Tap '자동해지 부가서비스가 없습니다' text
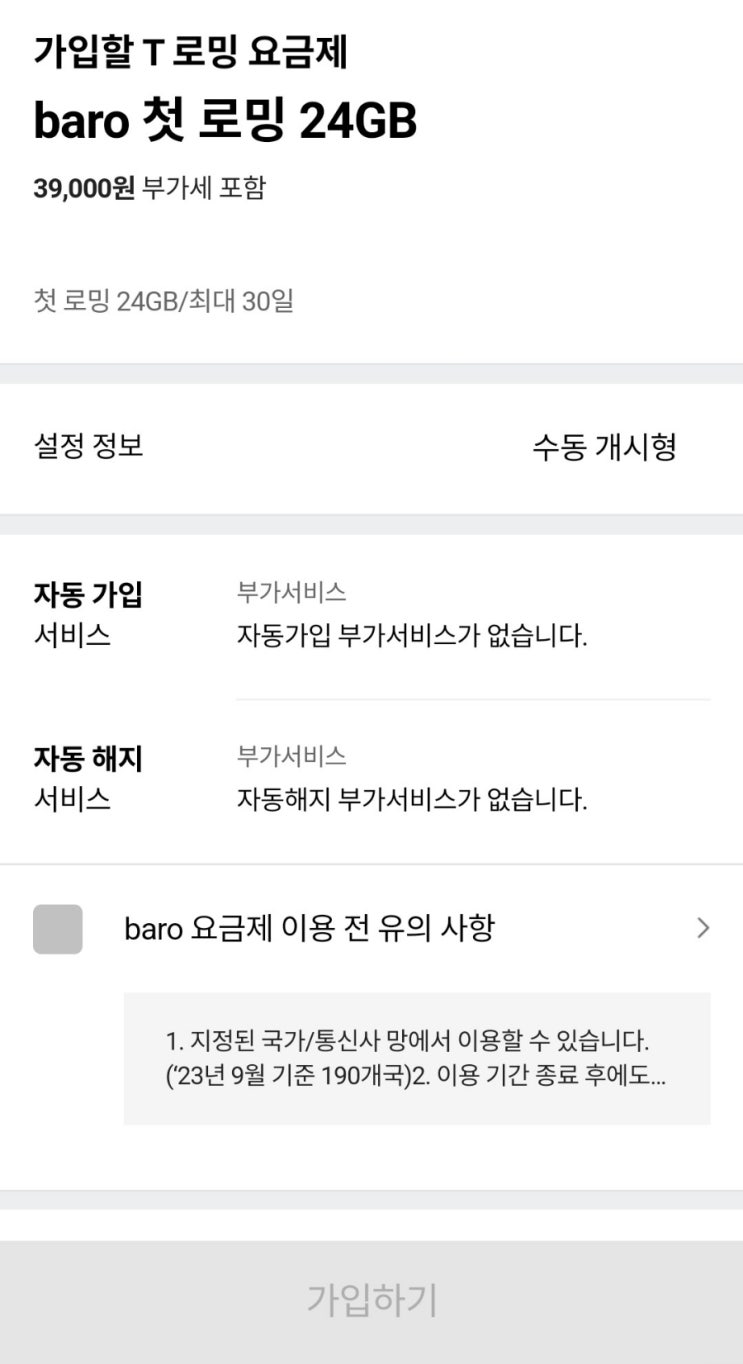Screen dimensions: 743x1364 pos(411,800)
